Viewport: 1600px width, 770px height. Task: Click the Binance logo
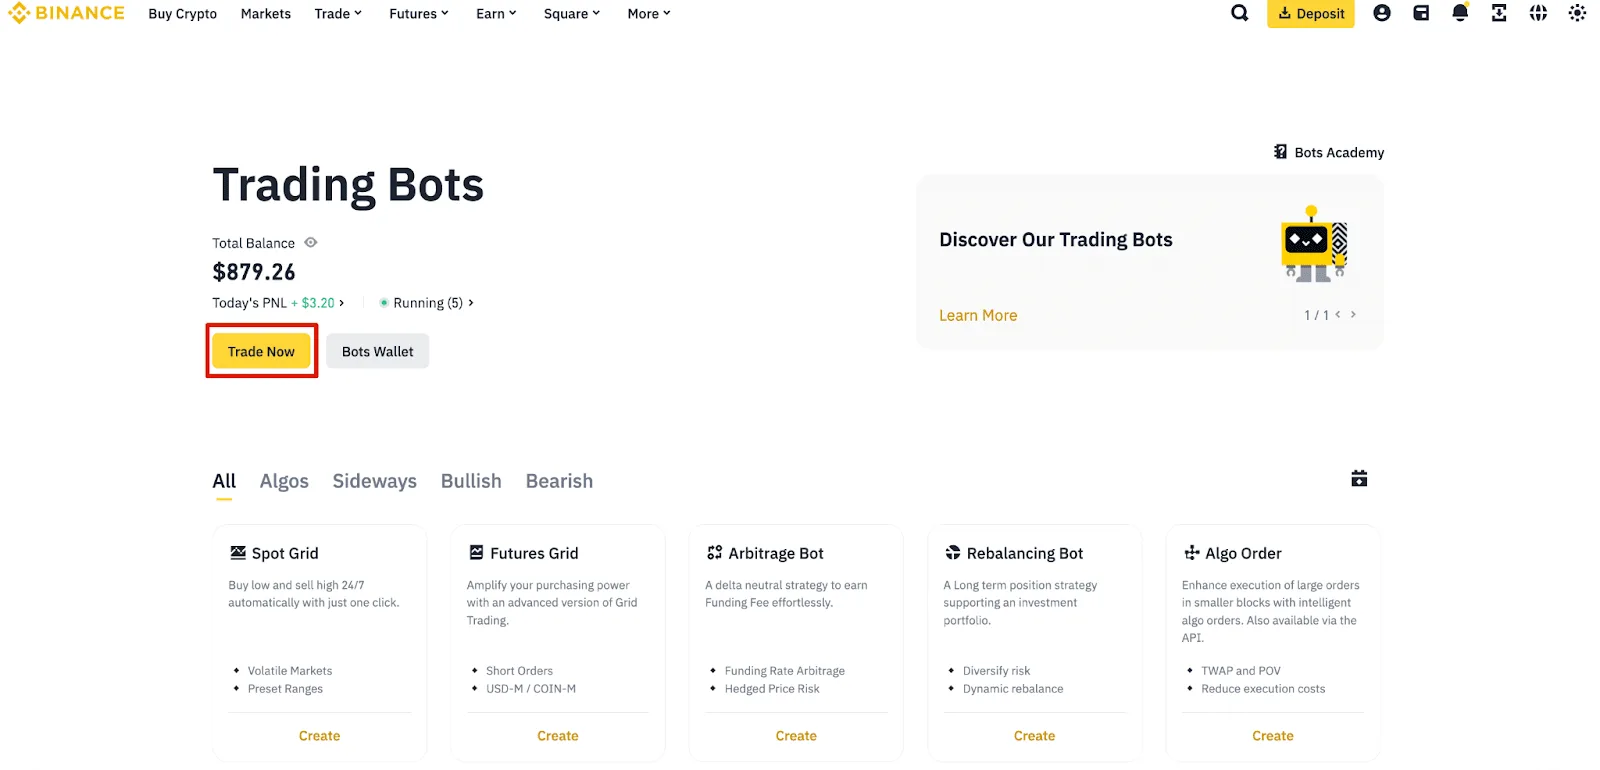pos(66,13)
